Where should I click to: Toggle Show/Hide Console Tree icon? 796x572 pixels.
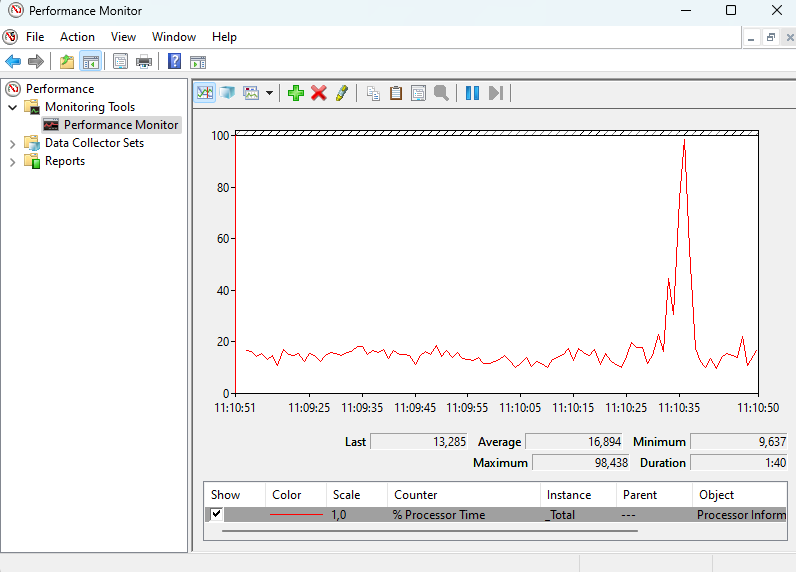point(90,62)
